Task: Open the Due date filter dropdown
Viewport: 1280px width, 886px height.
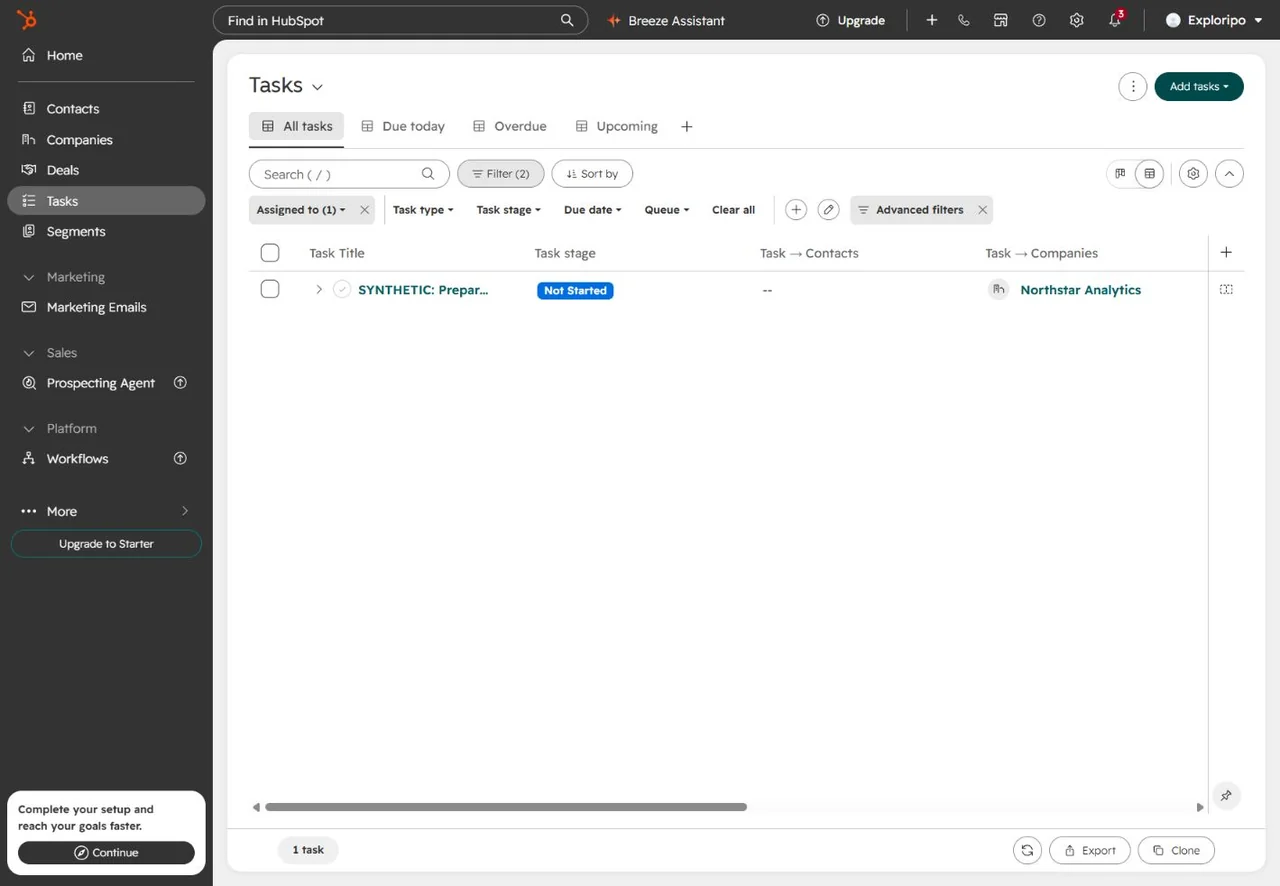Action: pyautogui.click(x=593, y=210)
